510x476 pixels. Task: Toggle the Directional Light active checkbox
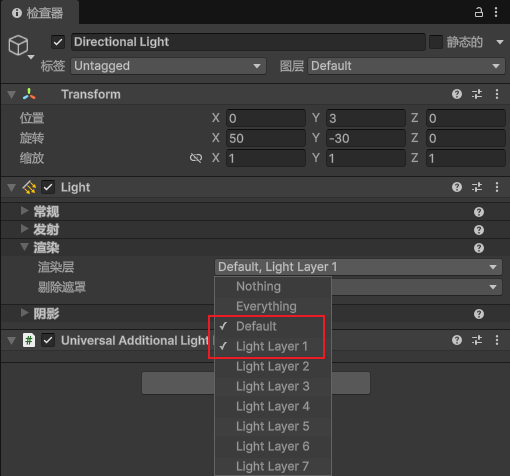pyautogui.click(x=58, y=42)
